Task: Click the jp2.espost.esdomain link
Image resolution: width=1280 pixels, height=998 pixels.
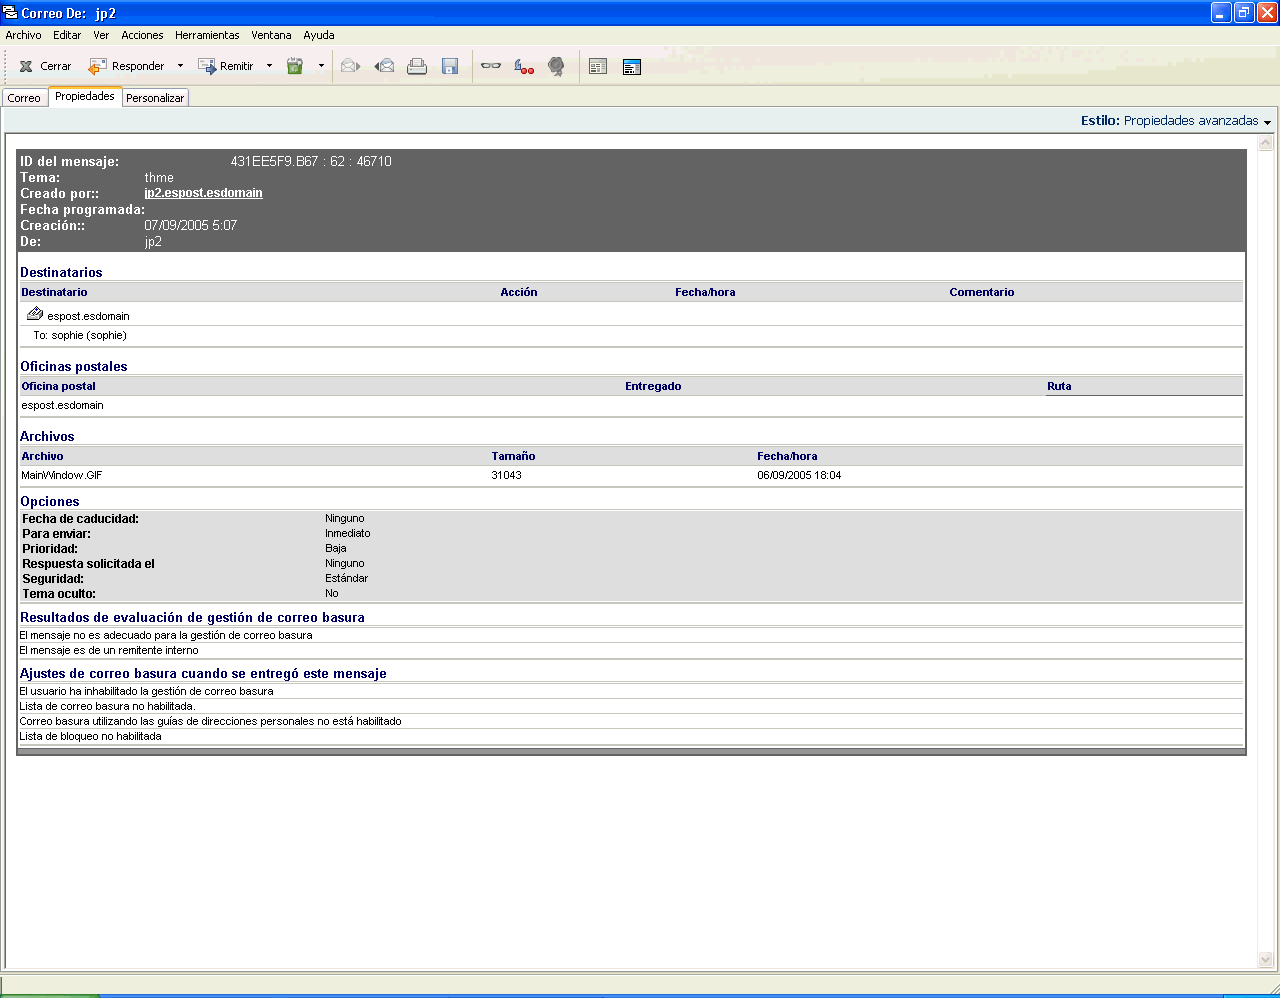Action: coord(203,193)
